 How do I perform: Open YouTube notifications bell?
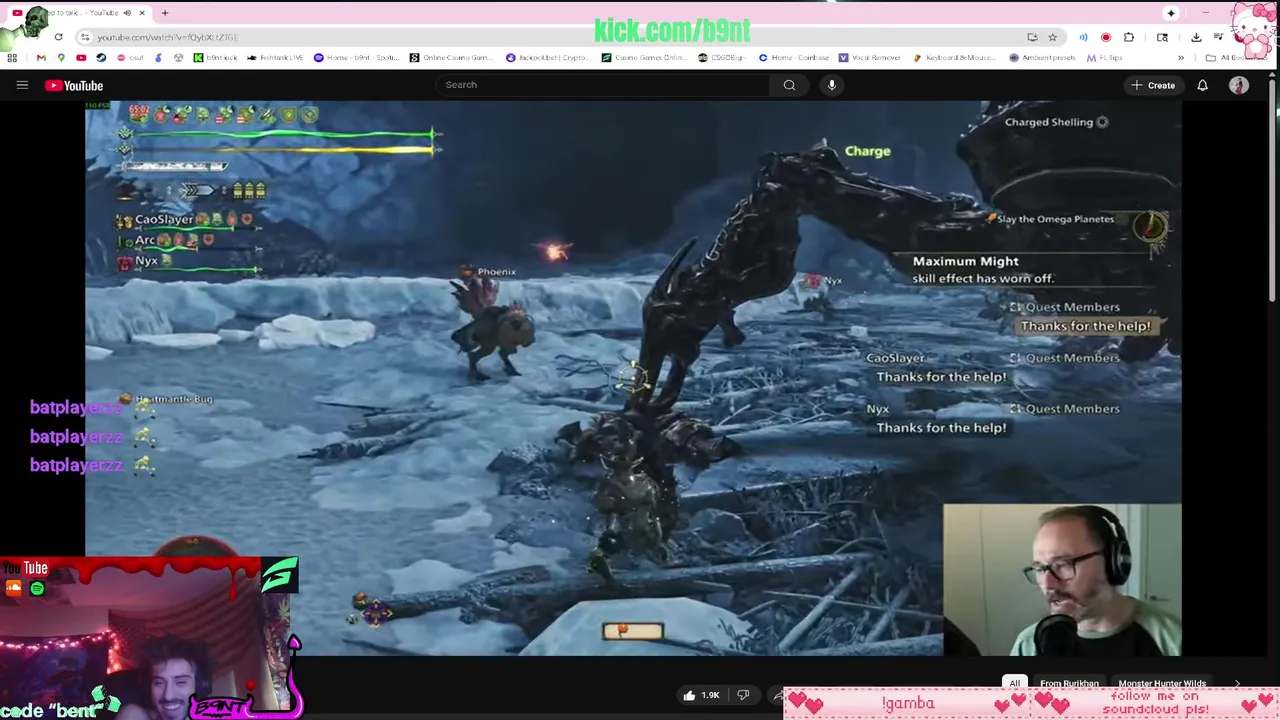[1203, 86]
